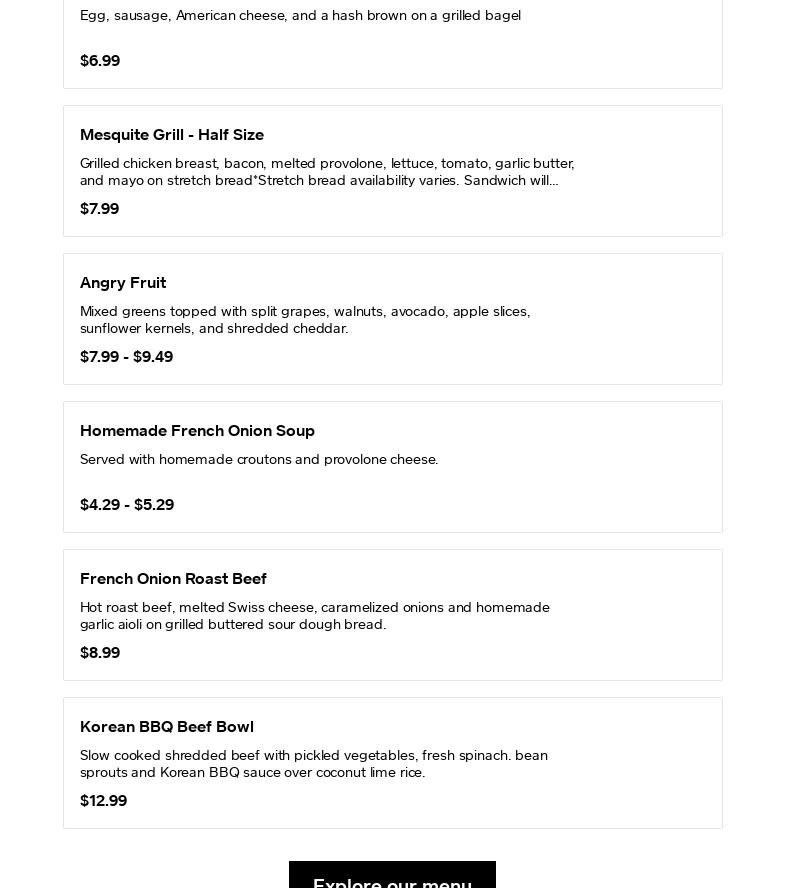This screenshot has height=888, width=785.
Task: Click the mixed greens Angry Fruit description
Action: point(305,311)
